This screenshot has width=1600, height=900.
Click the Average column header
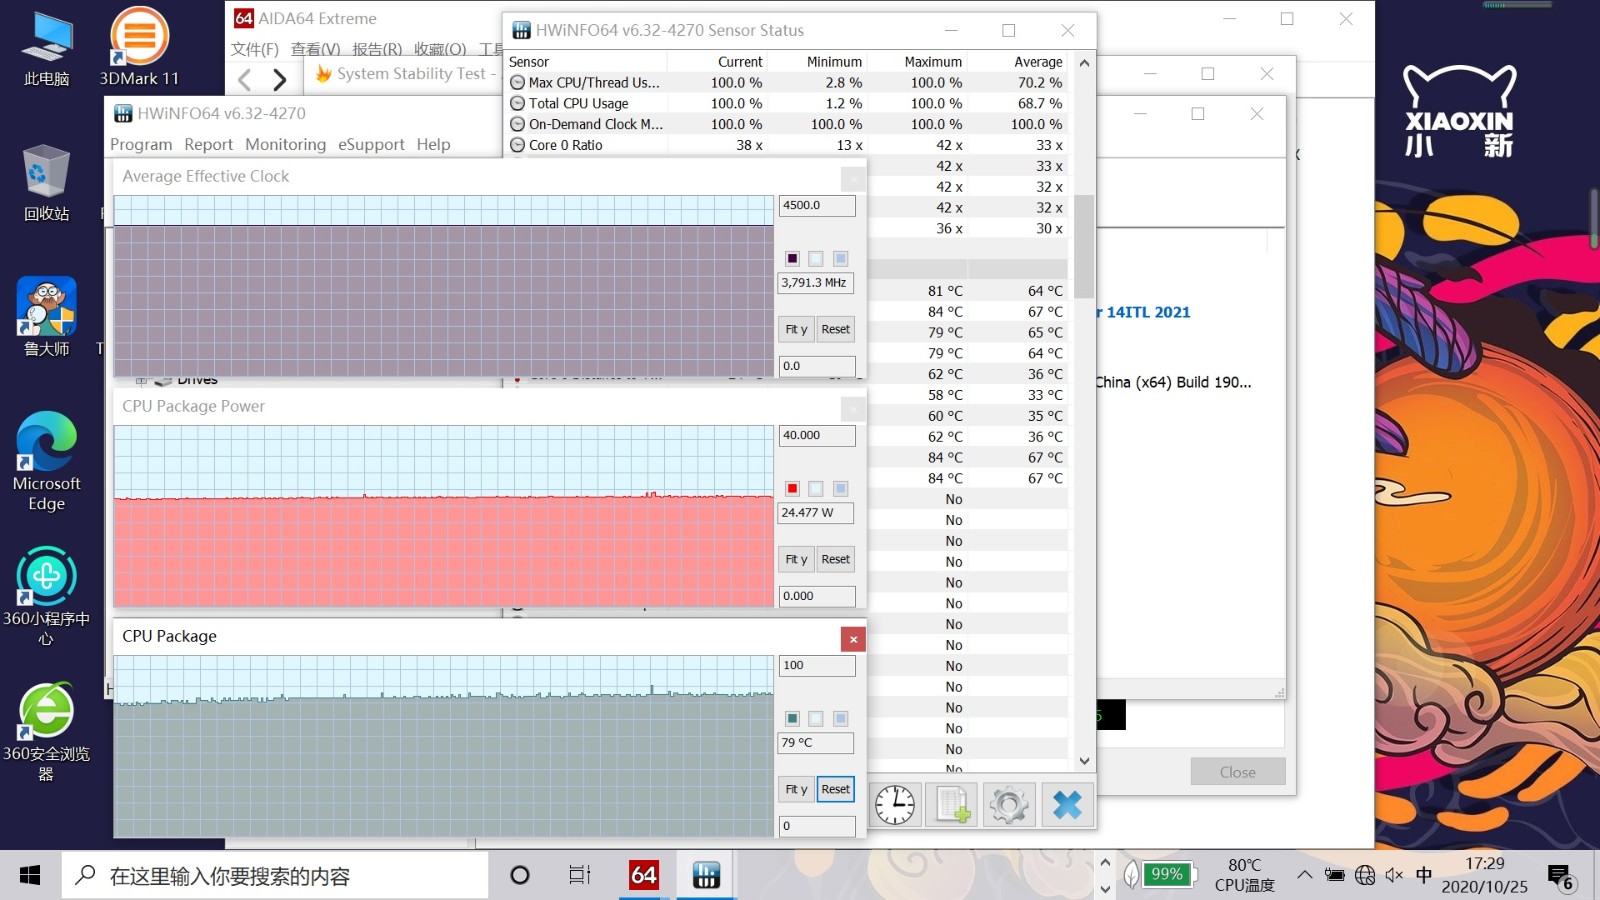pyautogui.click(x=1038, y=62)
